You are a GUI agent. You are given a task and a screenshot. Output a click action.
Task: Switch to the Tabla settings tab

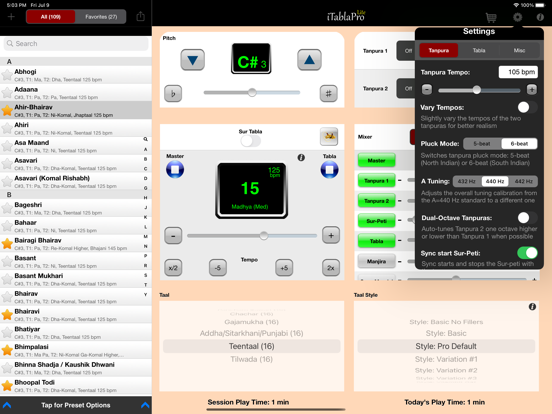coord(479,50)
